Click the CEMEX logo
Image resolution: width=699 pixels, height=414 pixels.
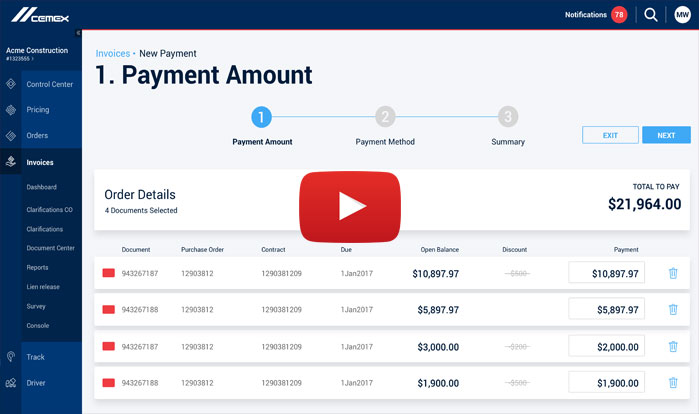coord(40,15)
